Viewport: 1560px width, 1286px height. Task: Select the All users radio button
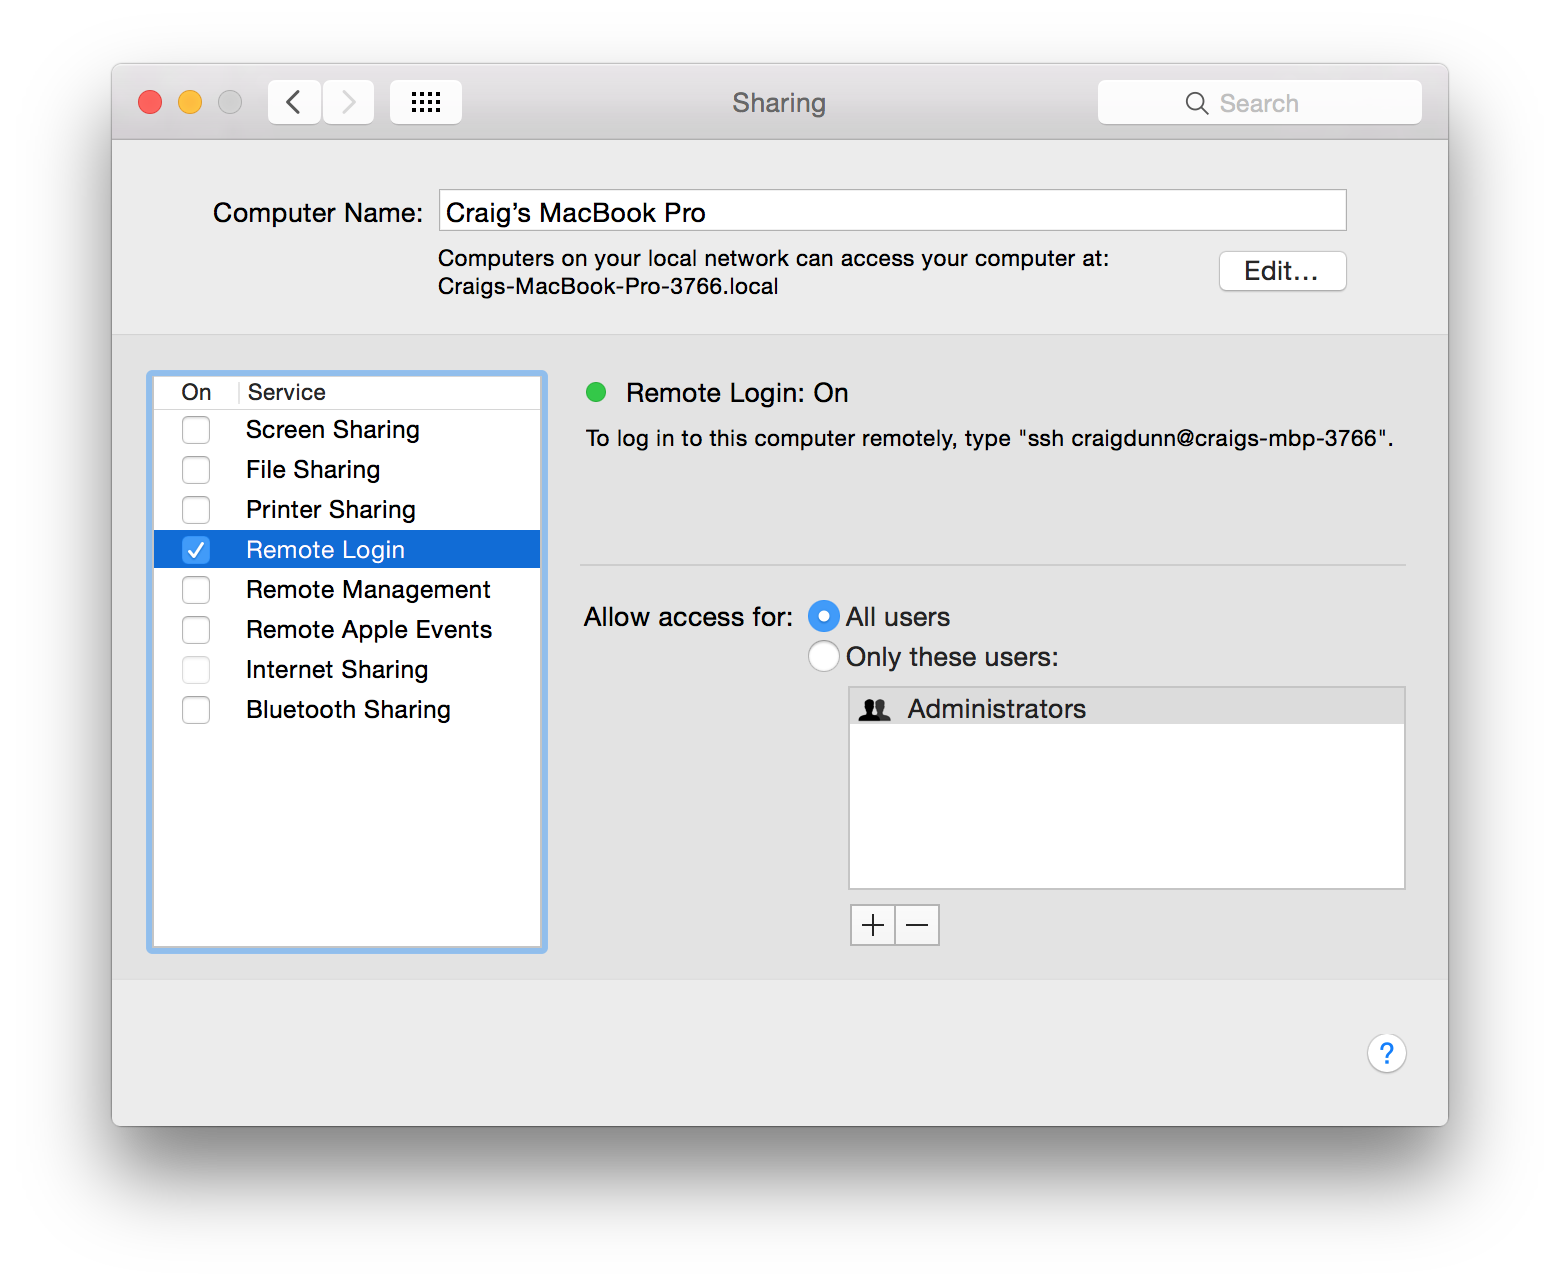(823, 616)
